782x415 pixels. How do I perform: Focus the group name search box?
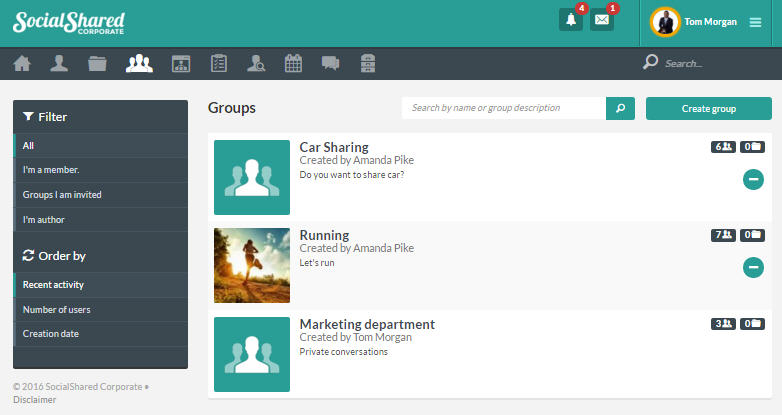tap(504, 108)
